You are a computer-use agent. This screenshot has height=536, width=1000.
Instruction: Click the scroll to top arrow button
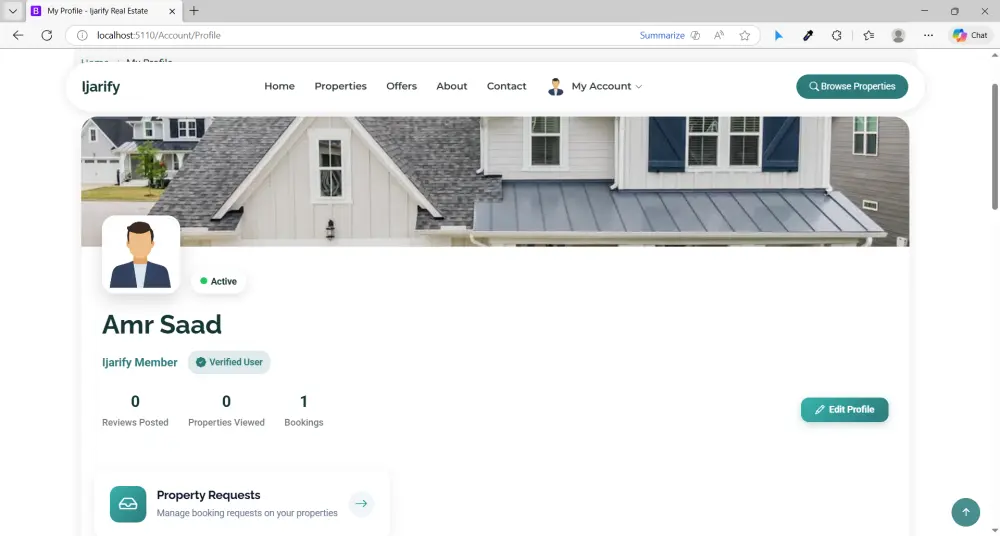[966, 512]
